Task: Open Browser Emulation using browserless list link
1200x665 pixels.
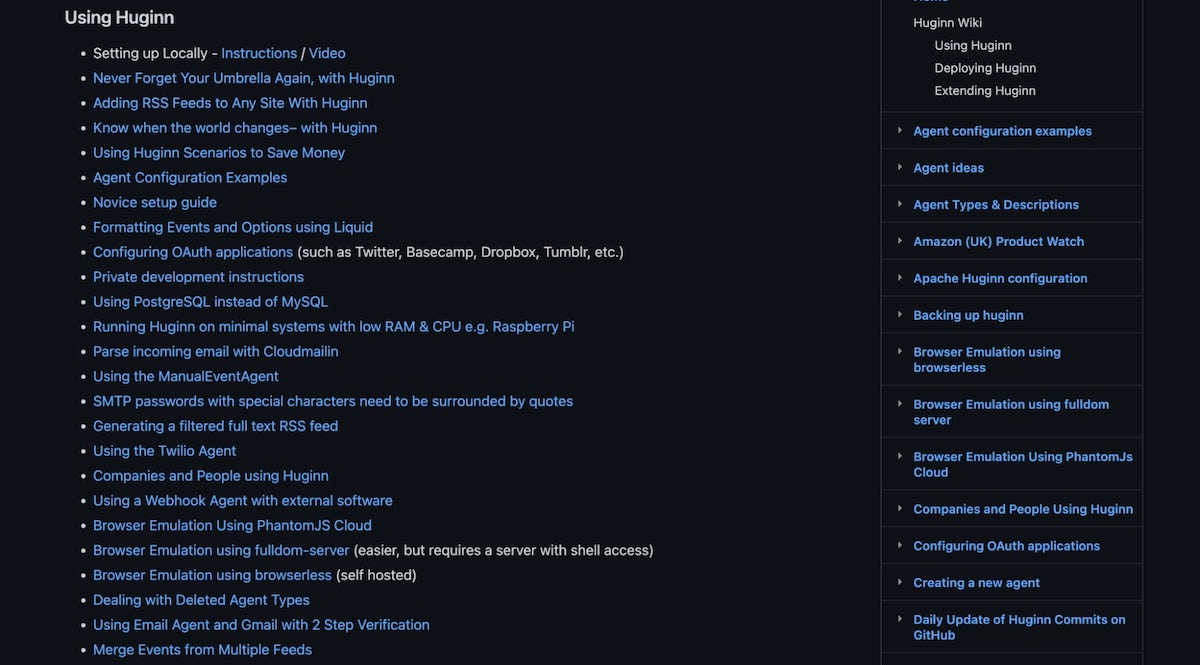Action: point(212,575)
